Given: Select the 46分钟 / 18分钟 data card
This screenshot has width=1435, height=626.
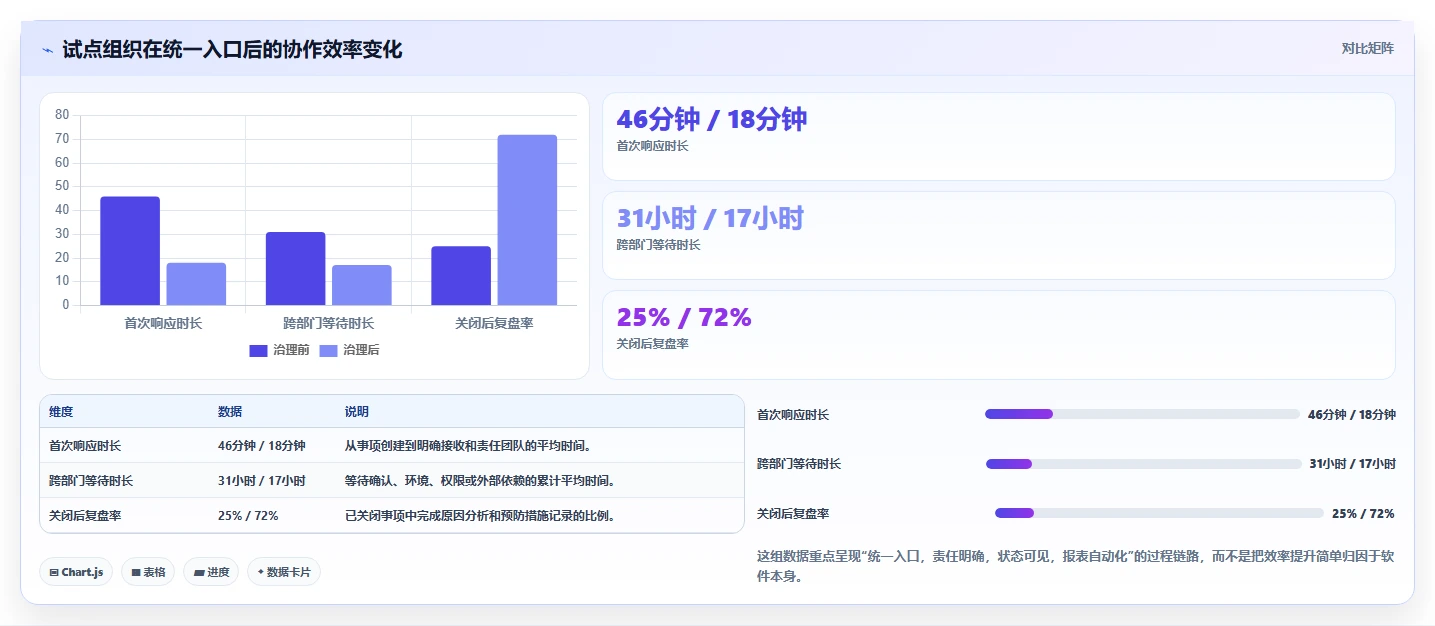Looking at the screenshot, I should pos(998,137).
